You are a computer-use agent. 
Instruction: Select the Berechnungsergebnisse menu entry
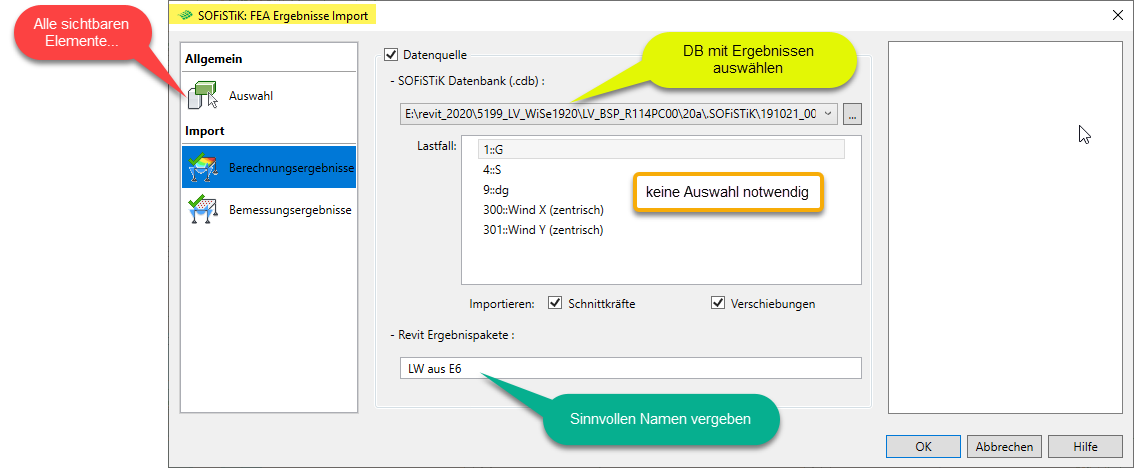pyautogui.click(x=290, y=168)
